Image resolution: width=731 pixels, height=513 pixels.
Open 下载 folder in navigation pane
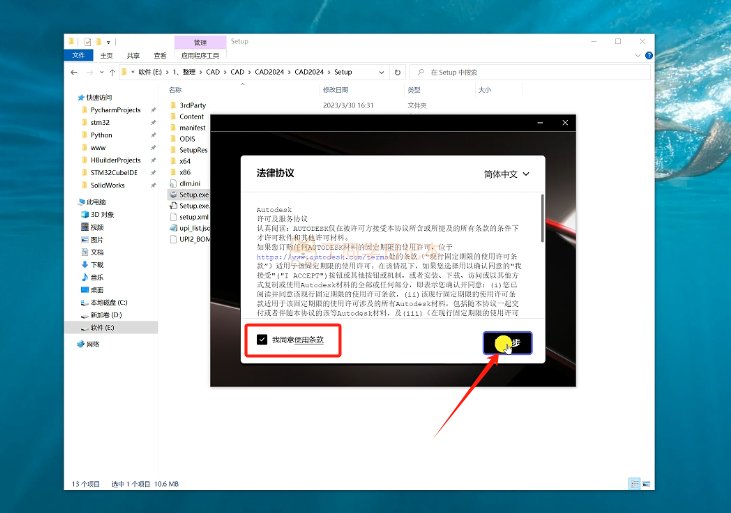click(x=97, y=264)
